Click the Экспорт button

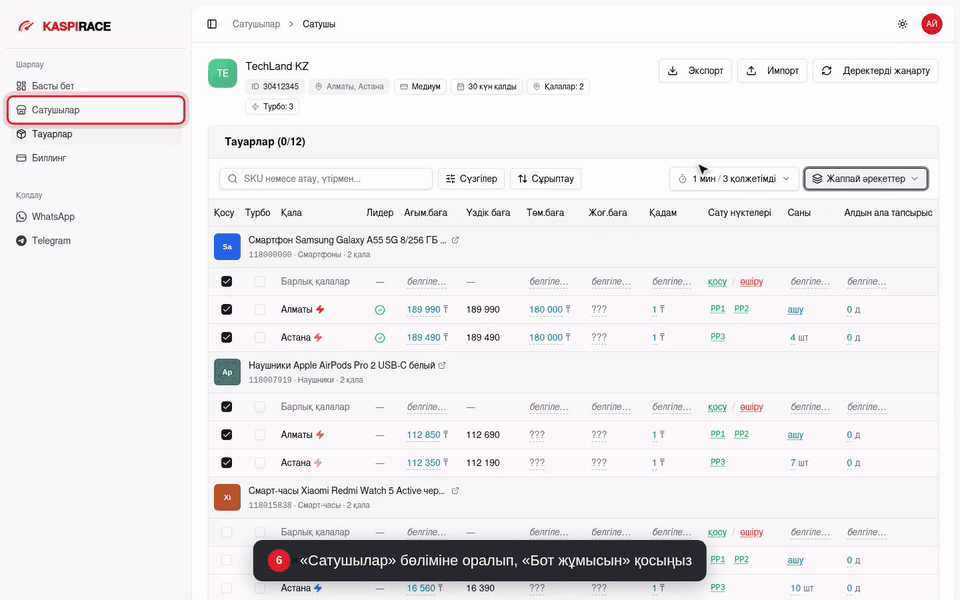coord(695,70)
